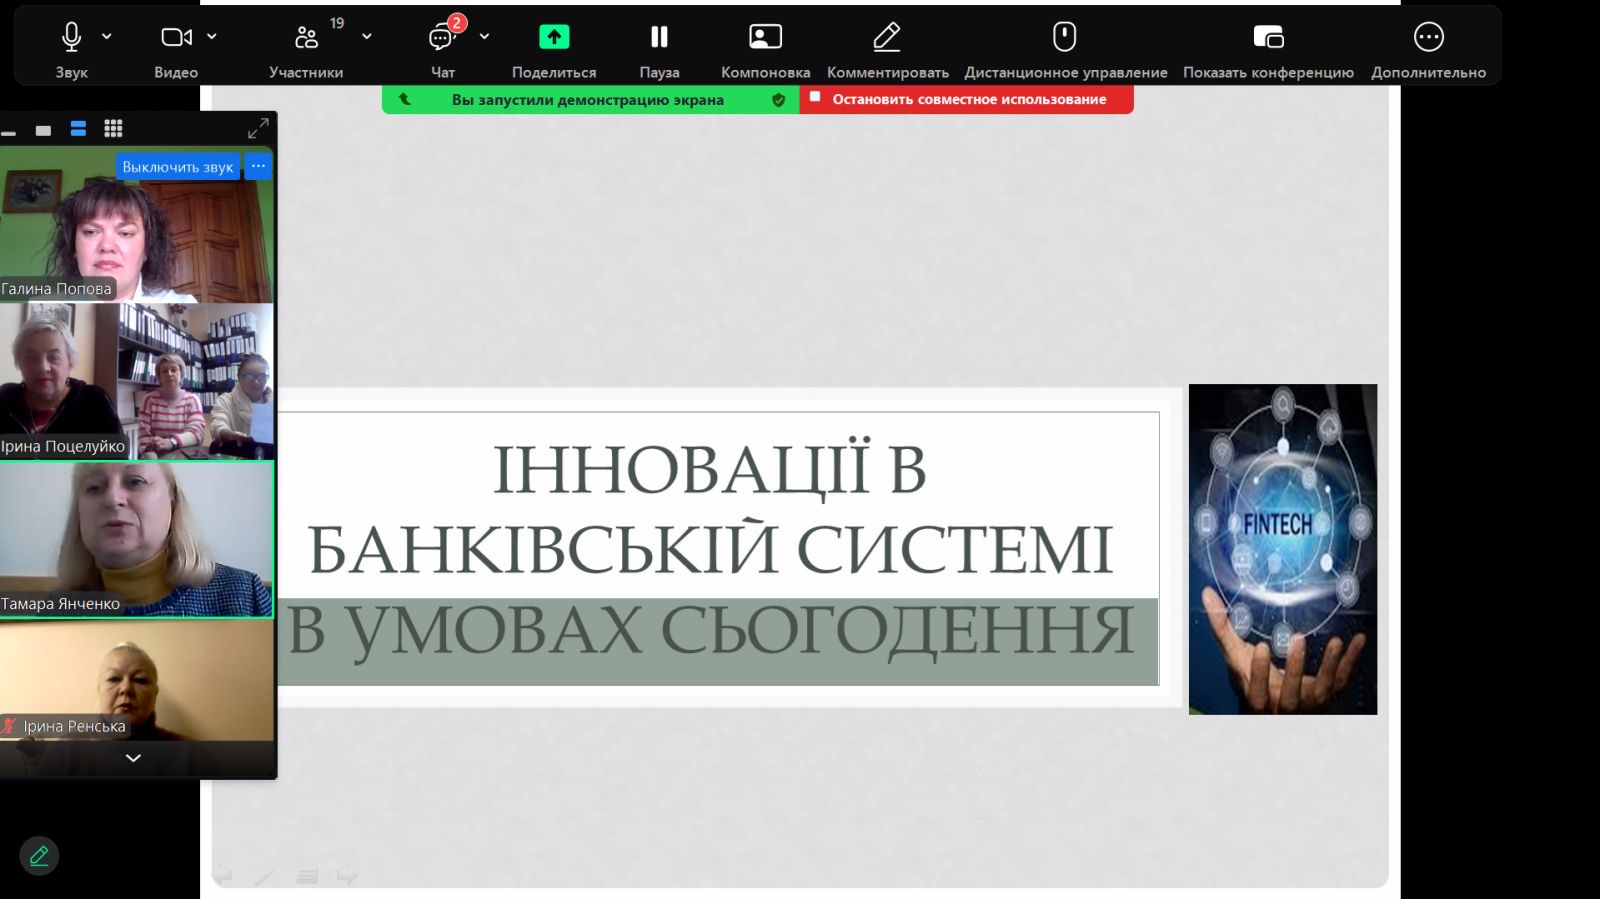Open Комментировать annotation tools

[x=887, y=38]
